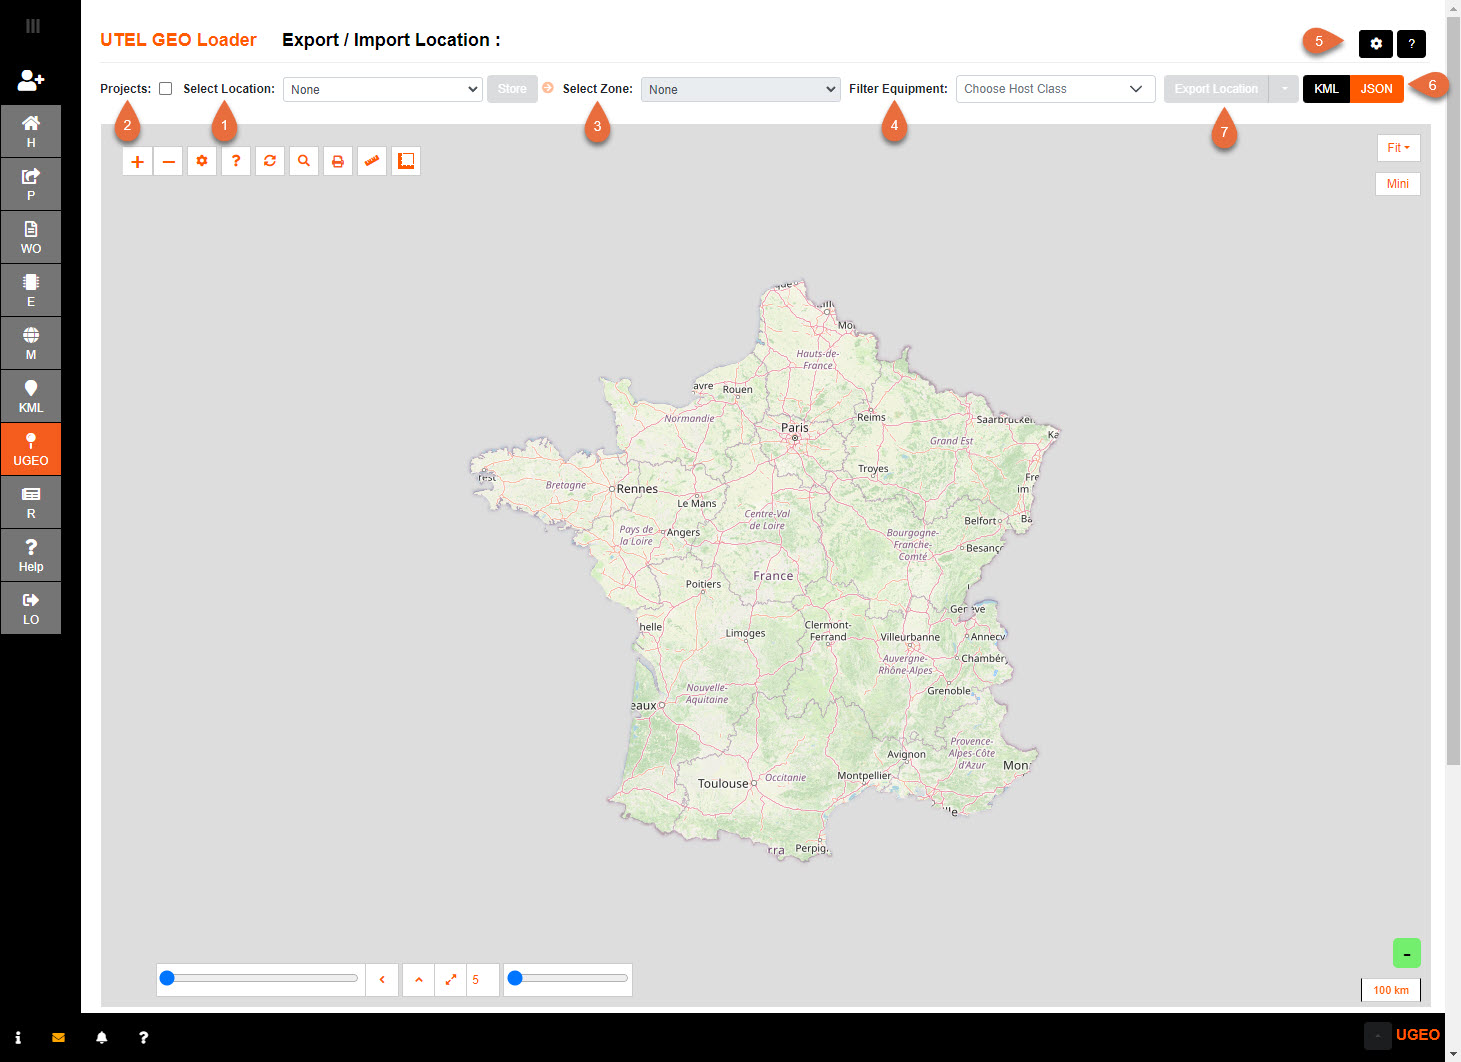Click the green minus button on map
The width and height of the screenshot is (1461, 1062).
point(1407,953)
